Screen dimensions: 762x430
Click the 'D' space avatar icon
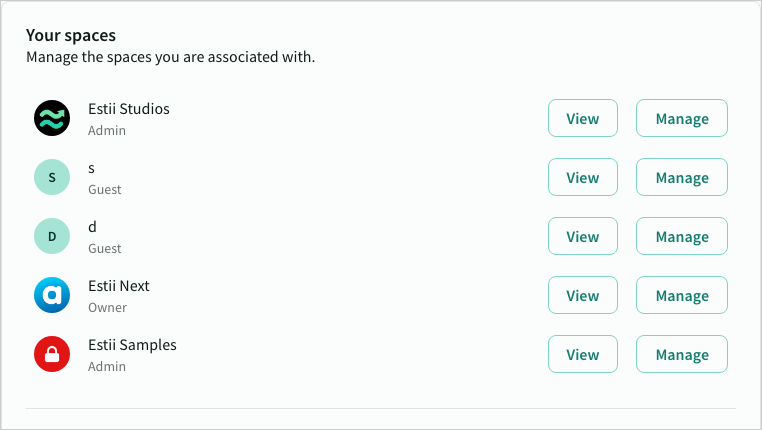51,237
